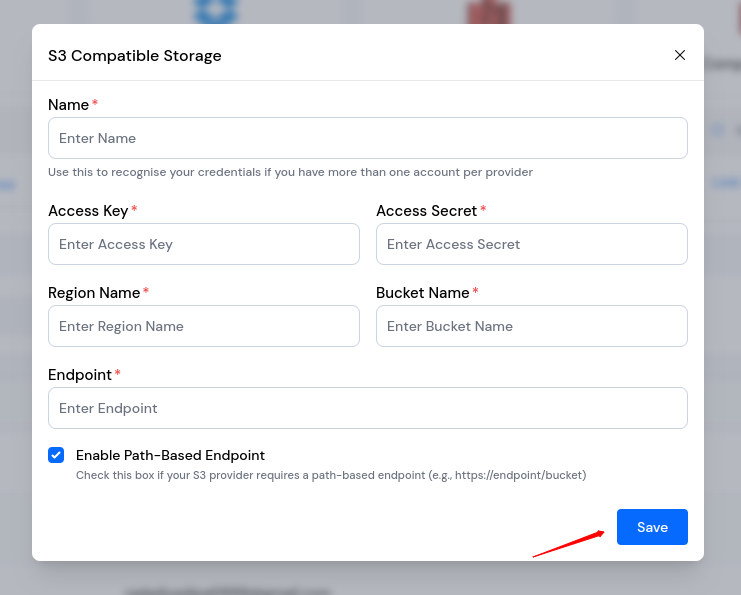741x595 pixels.
Task: Click the Access Secret label
Action: [x=426, y=211]
